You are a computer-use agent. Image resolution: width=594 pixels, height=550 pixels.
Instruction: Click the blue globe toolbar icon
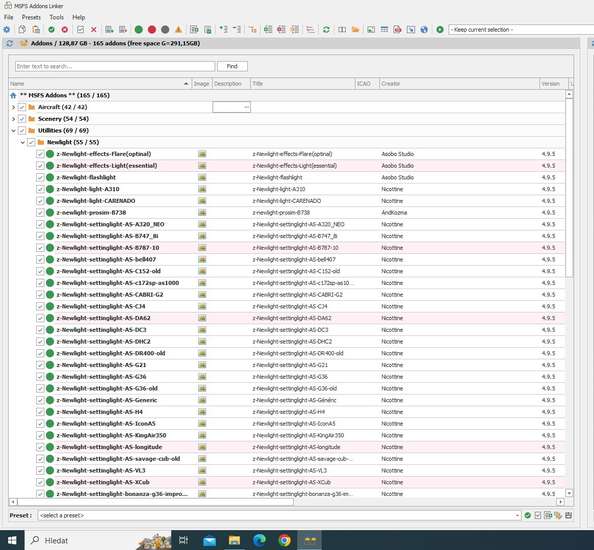click(424, 30)
